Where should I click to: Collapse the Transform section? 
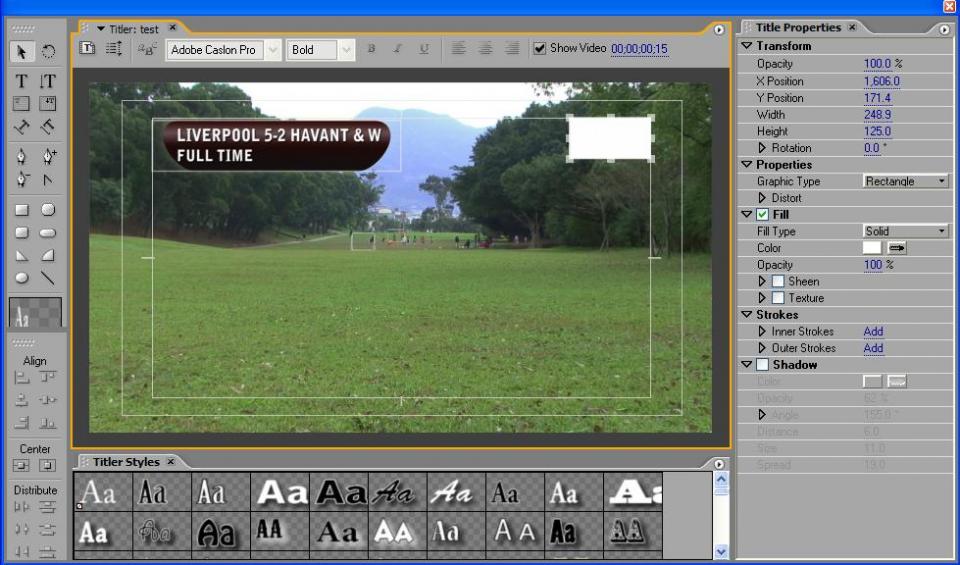coord(747,46)
